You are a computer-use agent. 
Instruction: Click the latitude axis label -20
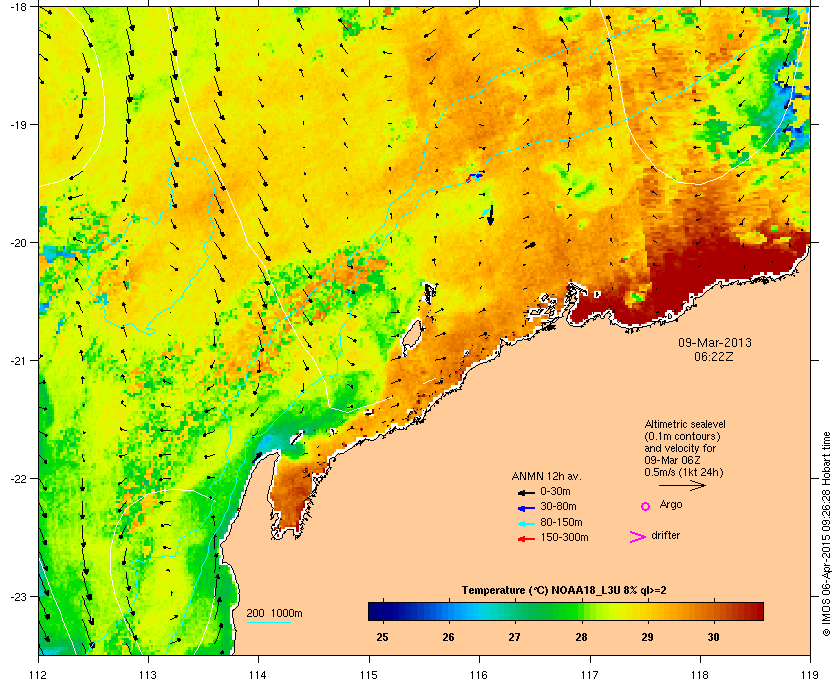point(18,243)
